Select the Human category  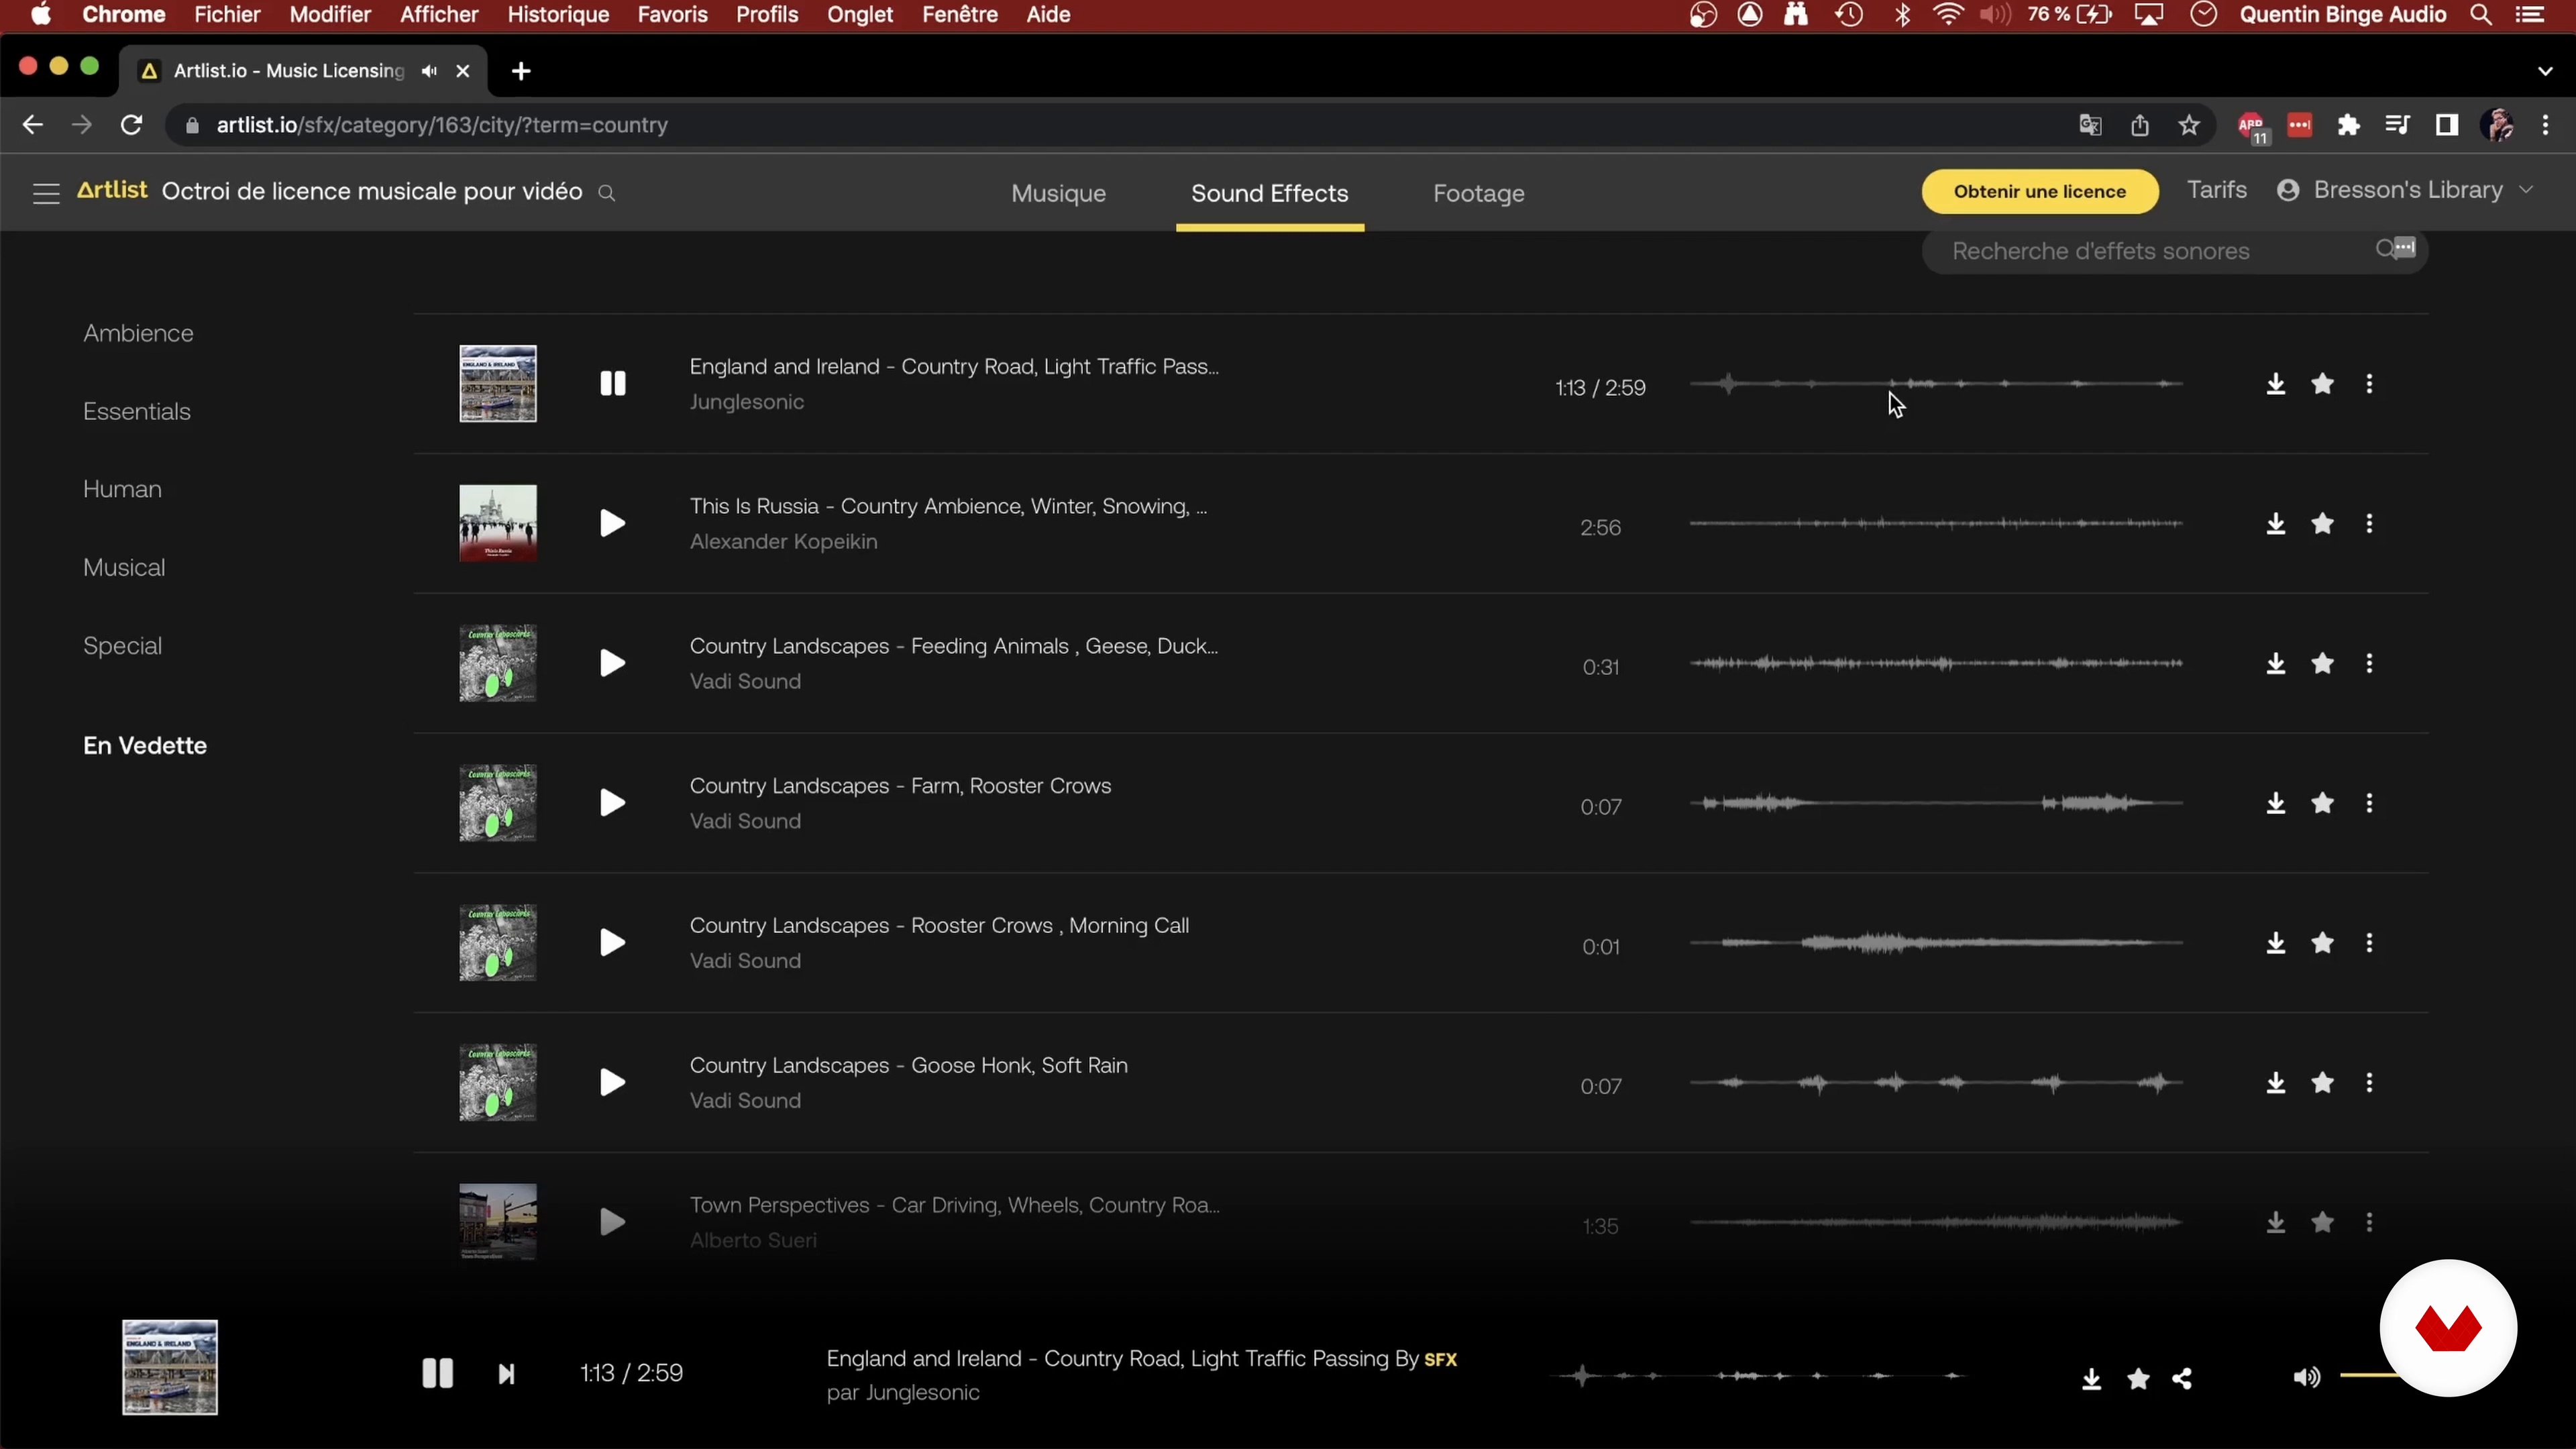[122, 489]
